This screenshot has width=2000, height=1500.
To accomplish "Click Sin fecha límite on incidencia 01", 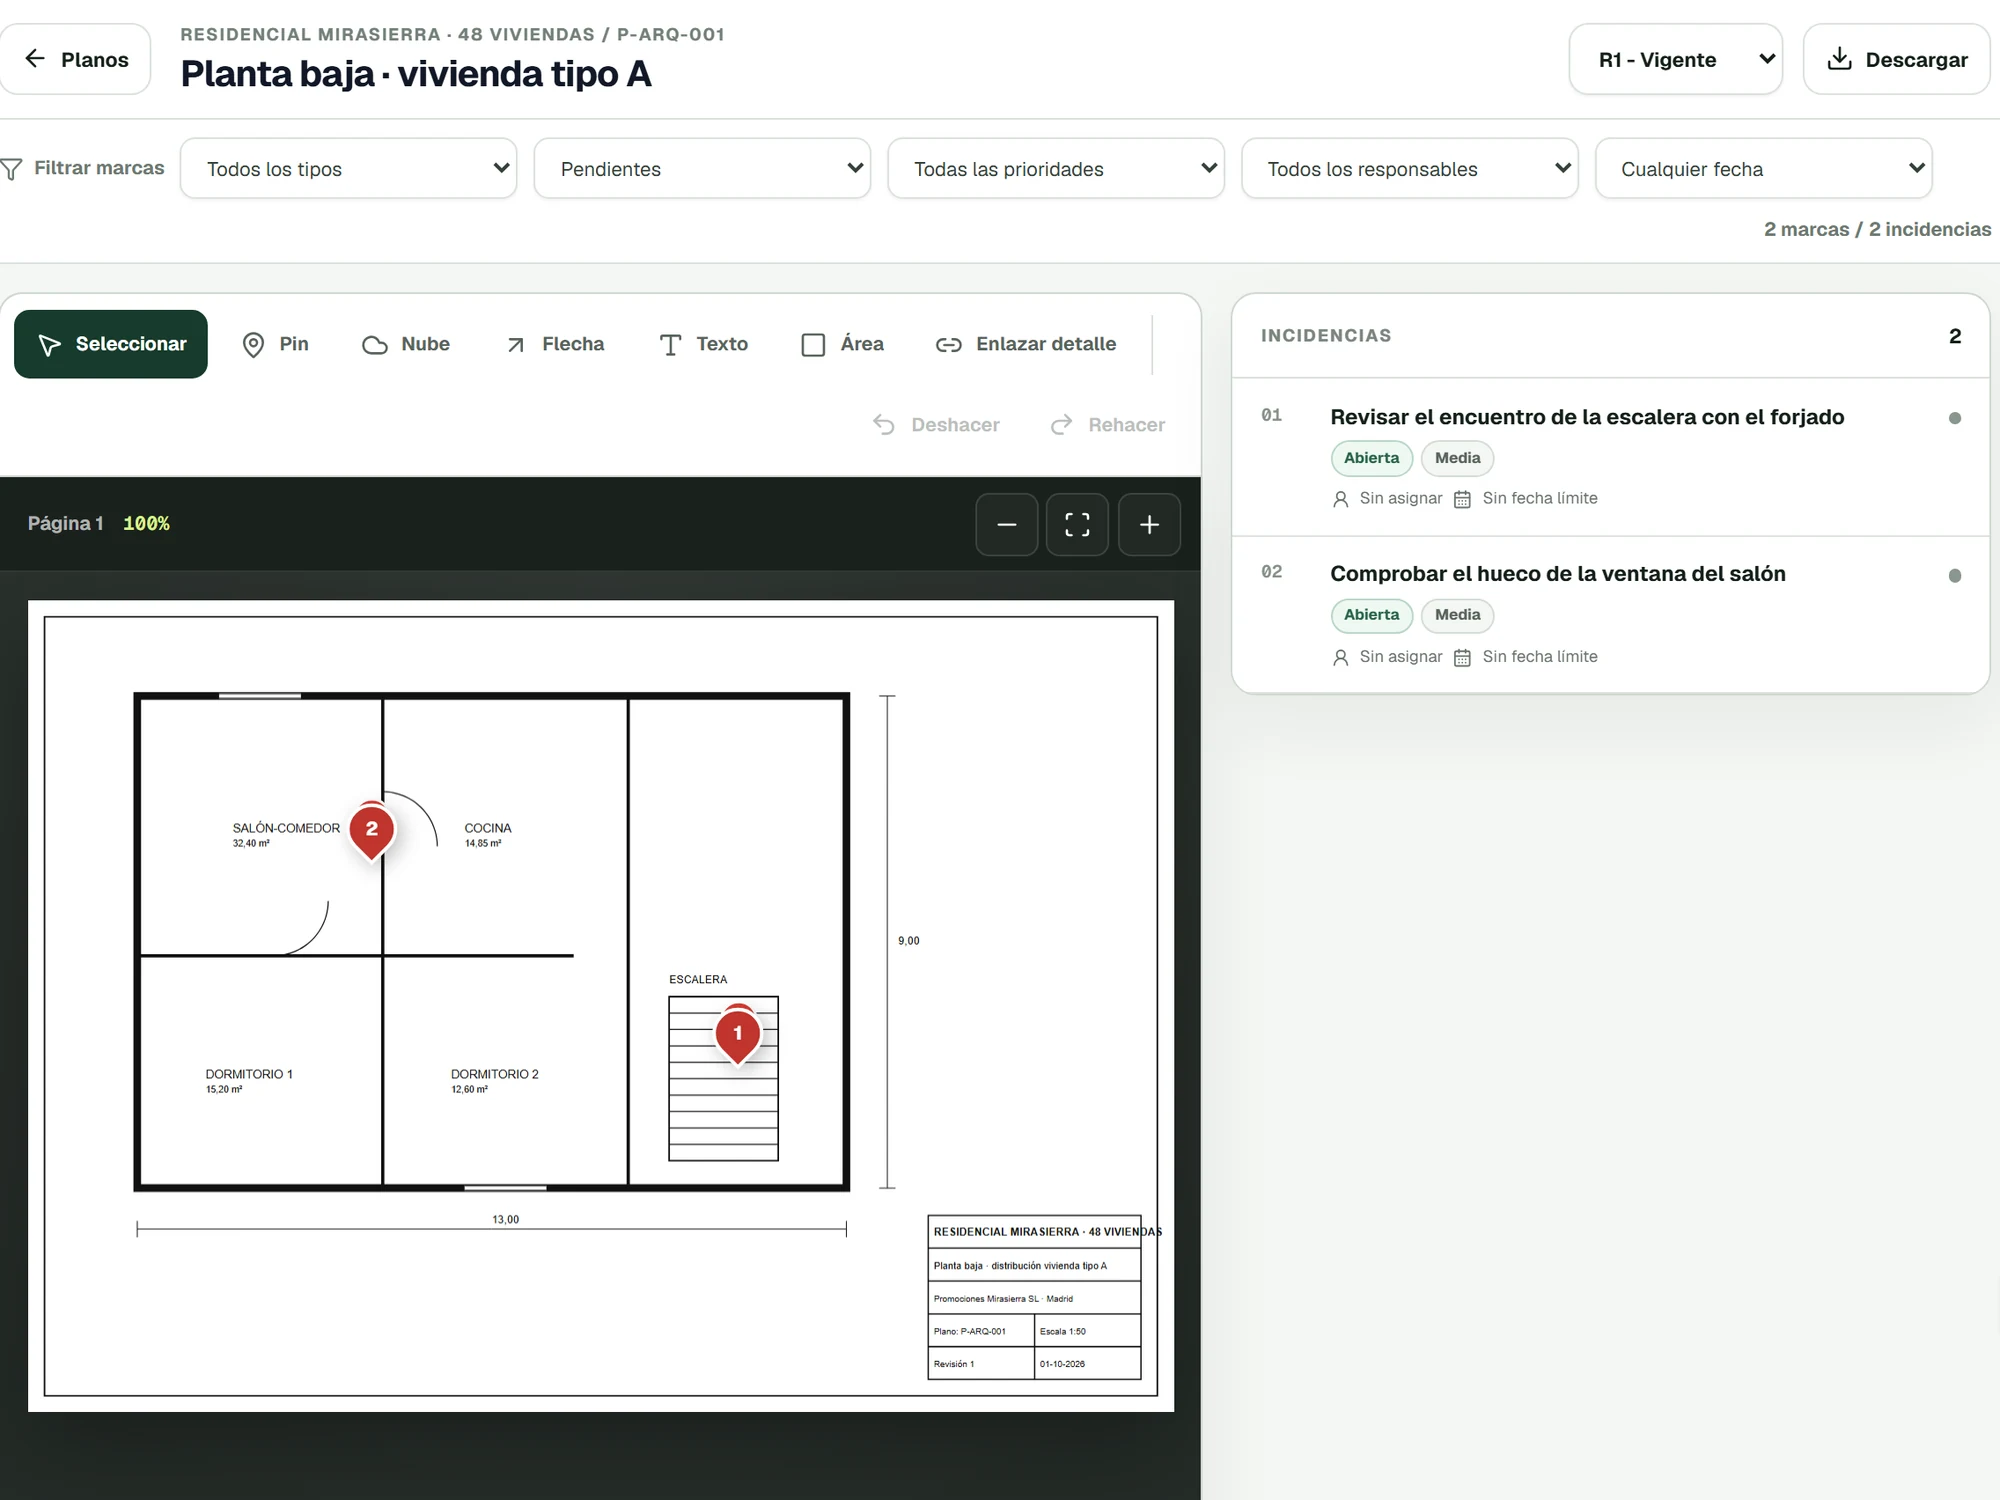I will (1526, 498).
